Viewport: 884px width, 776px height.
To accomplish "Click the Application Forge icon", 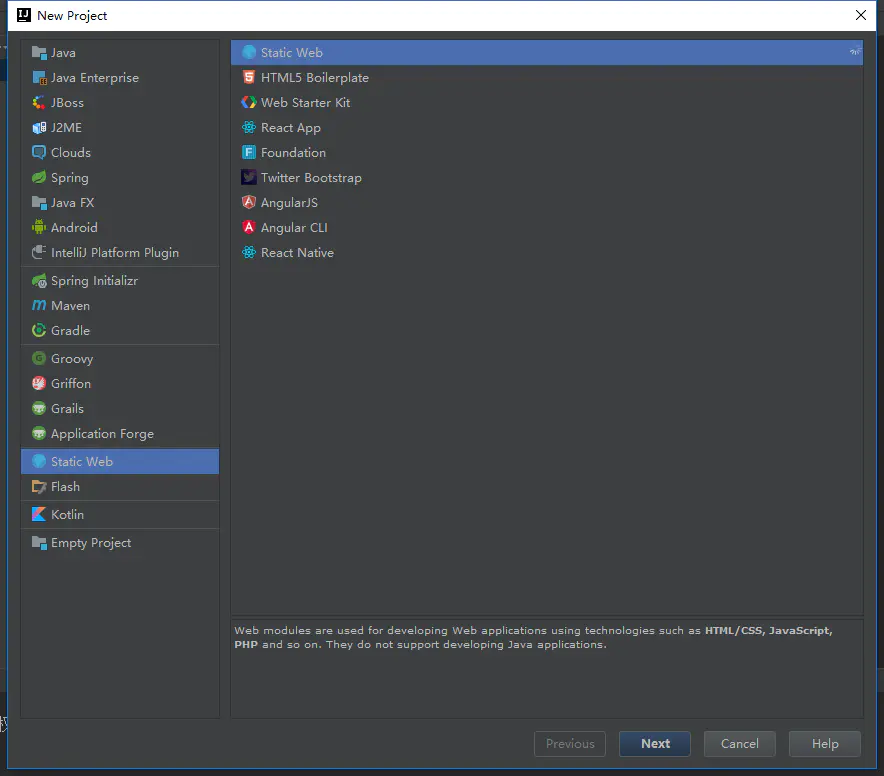I will coord(39,434).
